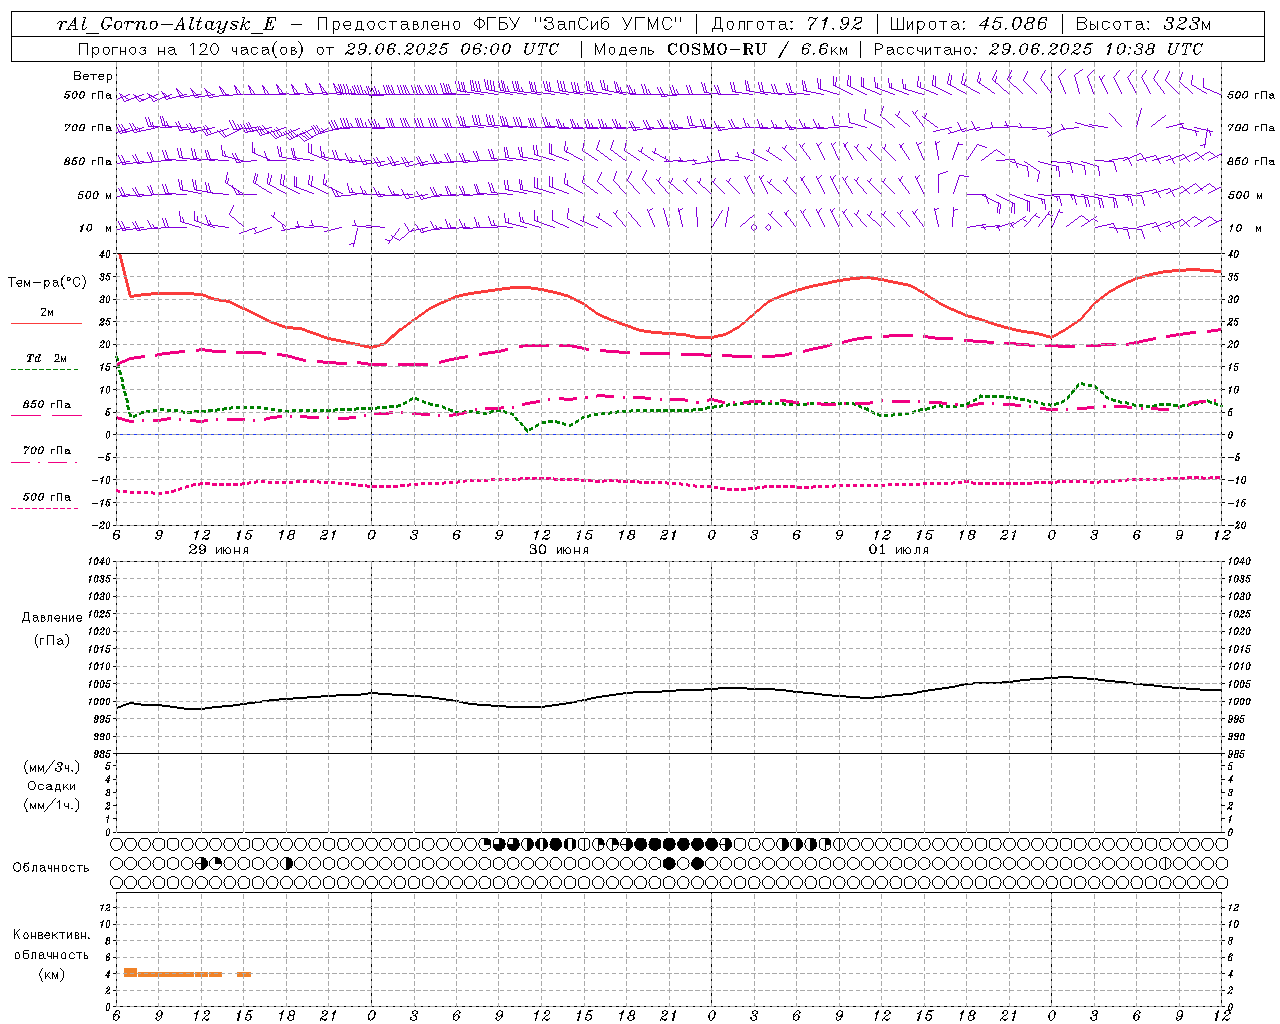Image resolution: width=1280 pixels, height=1024 pixels.
Task: Click the Конвективн. convective cloud label
Action: (51, 935)
